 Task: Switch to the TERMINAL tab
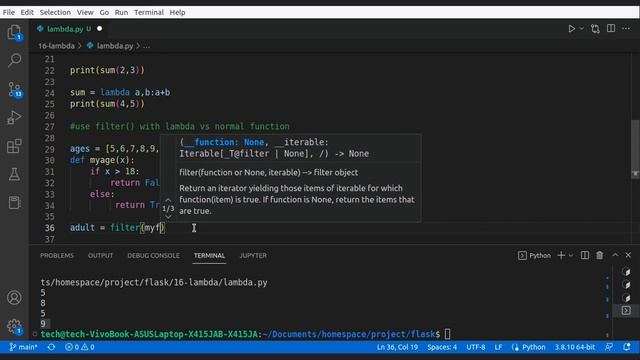(x=209, y=256)
